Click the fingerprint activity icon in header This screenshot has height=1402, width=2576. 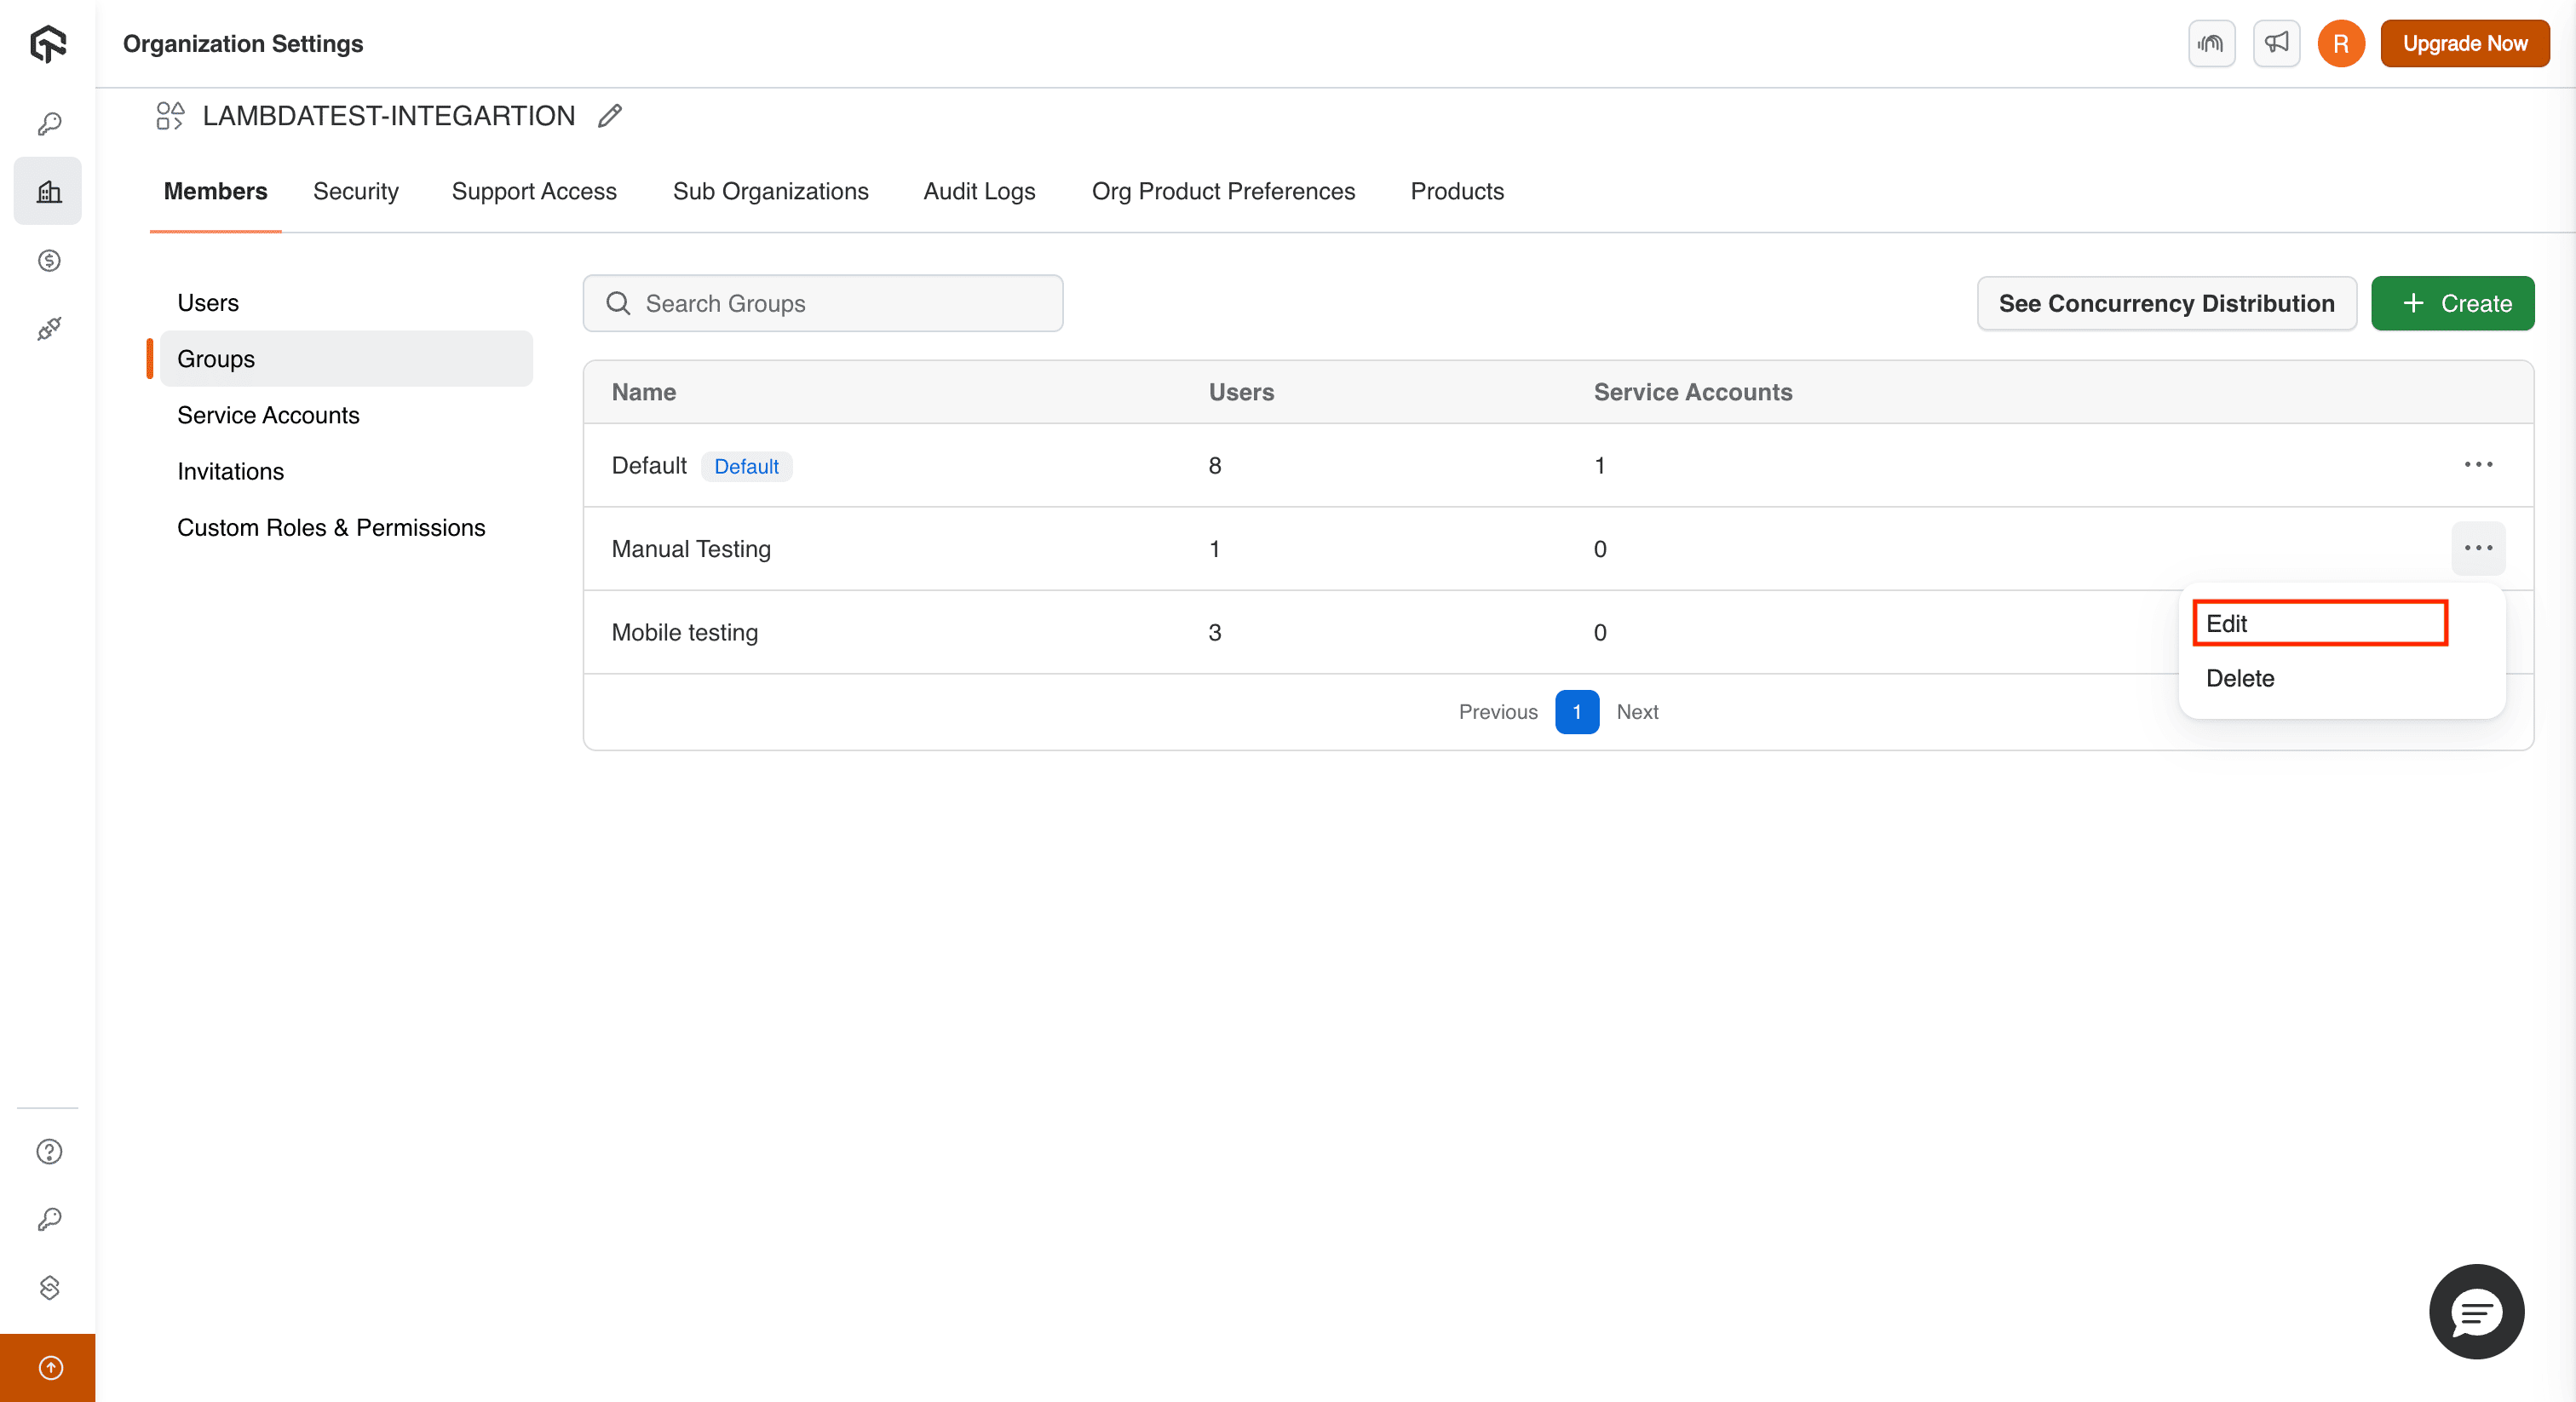(2211, 43)
